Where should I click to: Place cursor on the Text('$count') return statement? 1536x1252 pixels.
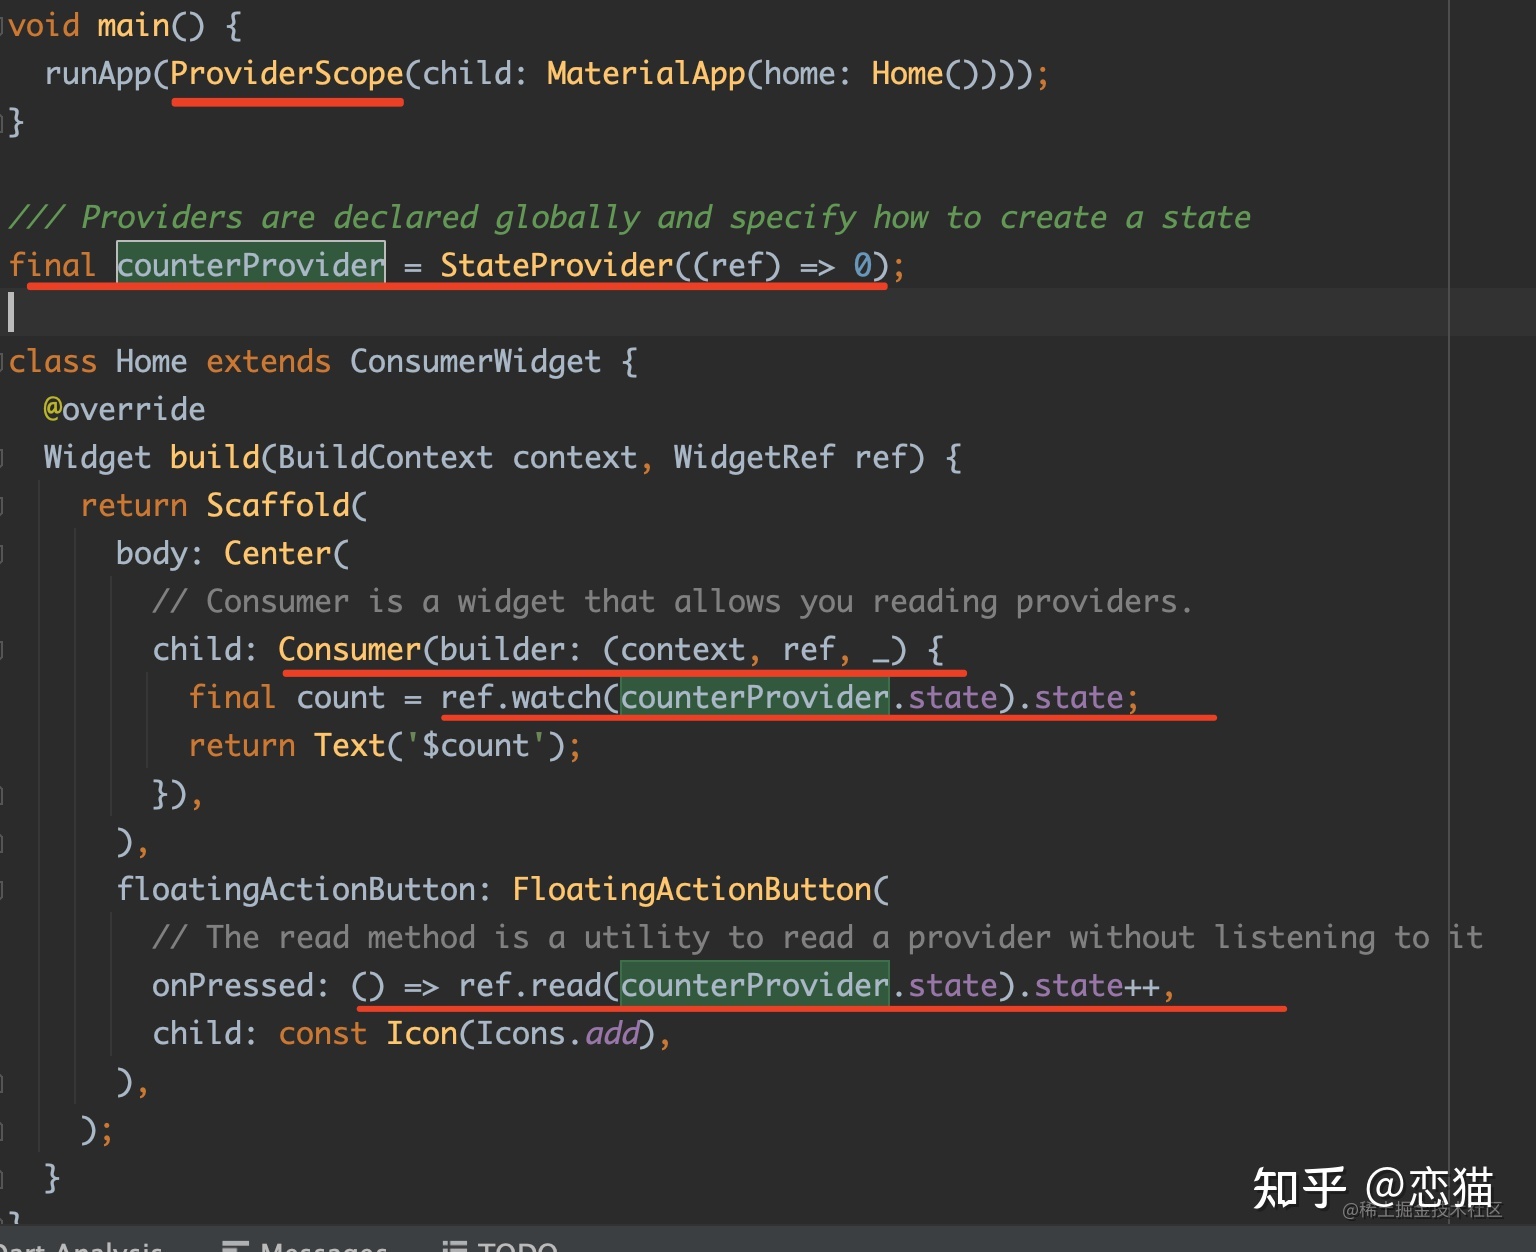[x=446, y=746]
